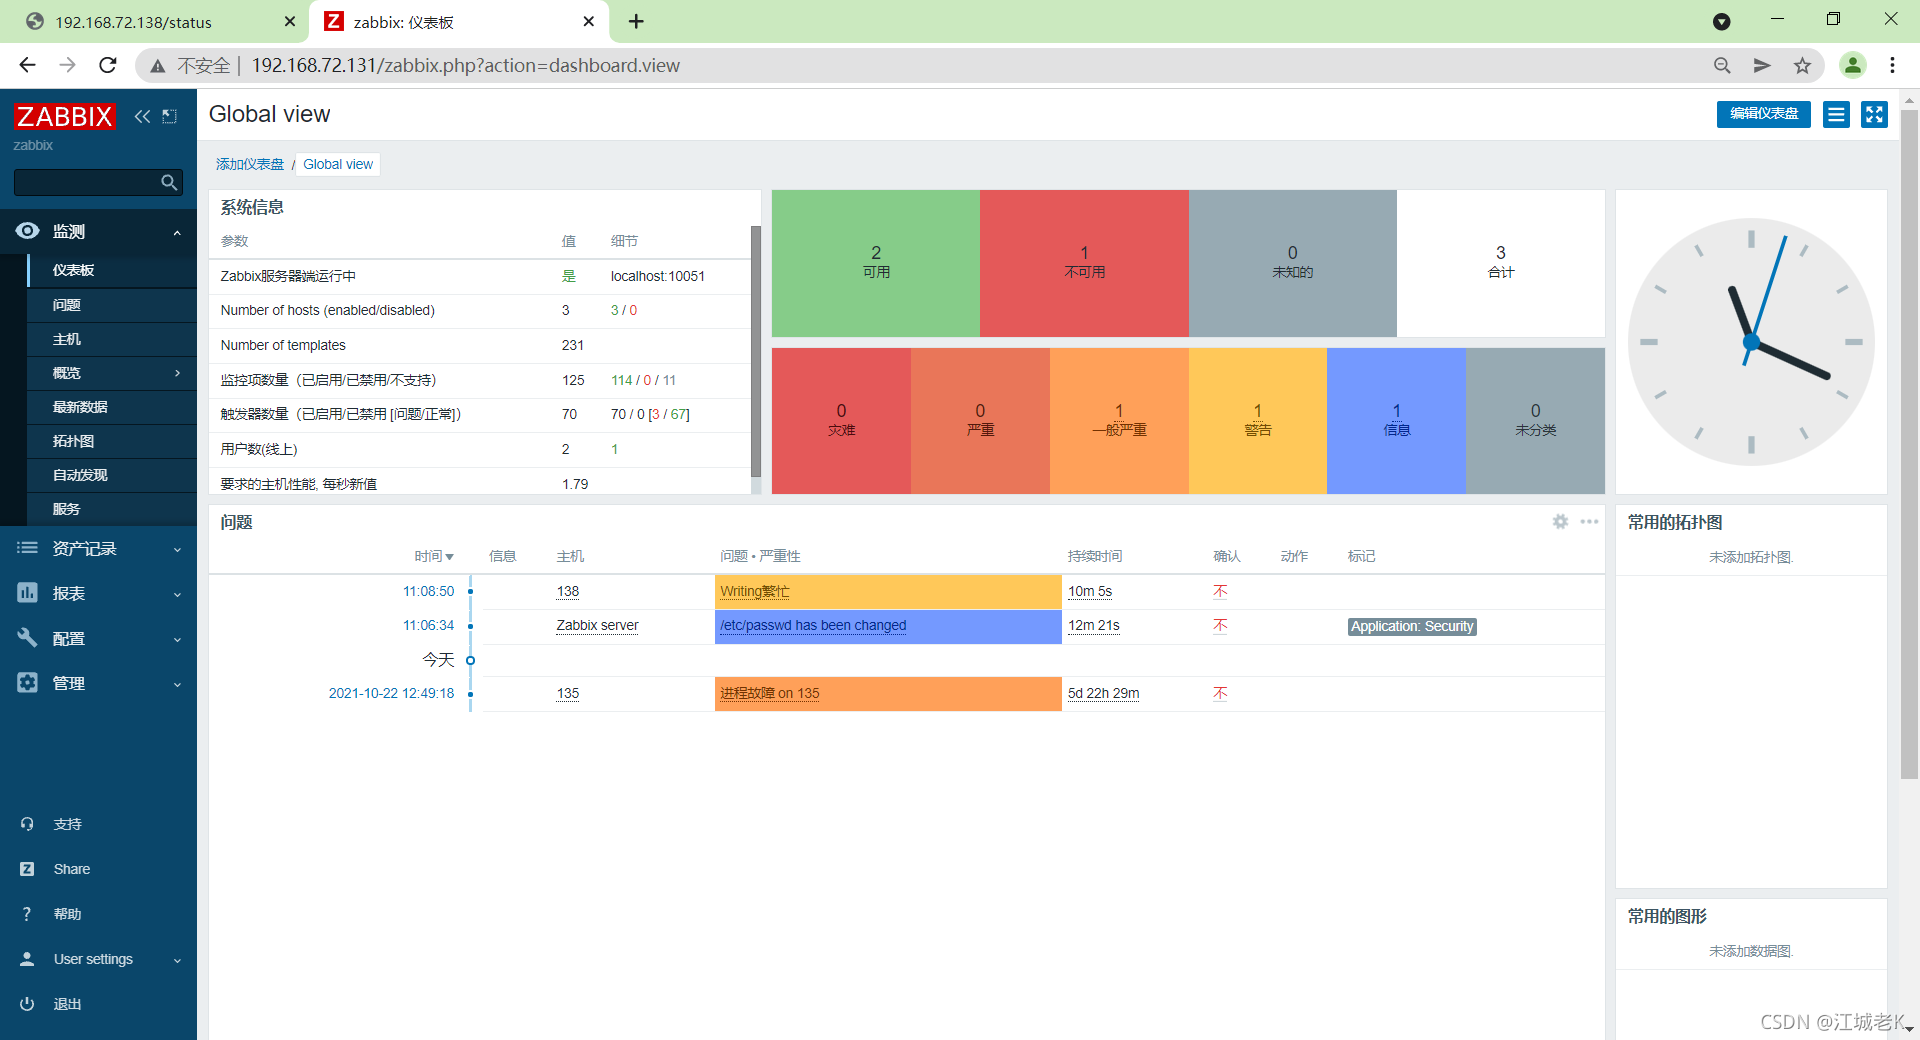1920x1040 pixels.
Task: Click the Zabbix server host link
Action: (597, 625)
